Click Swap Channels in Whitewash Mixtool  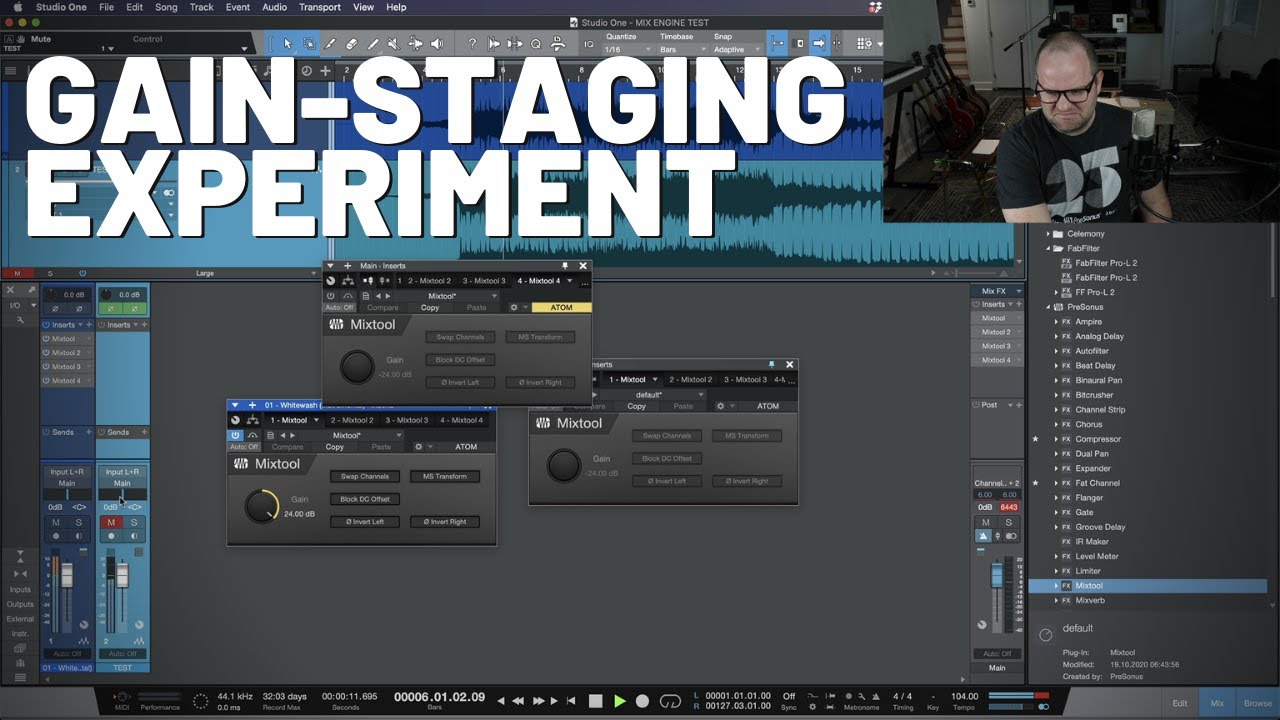point(364,476)
